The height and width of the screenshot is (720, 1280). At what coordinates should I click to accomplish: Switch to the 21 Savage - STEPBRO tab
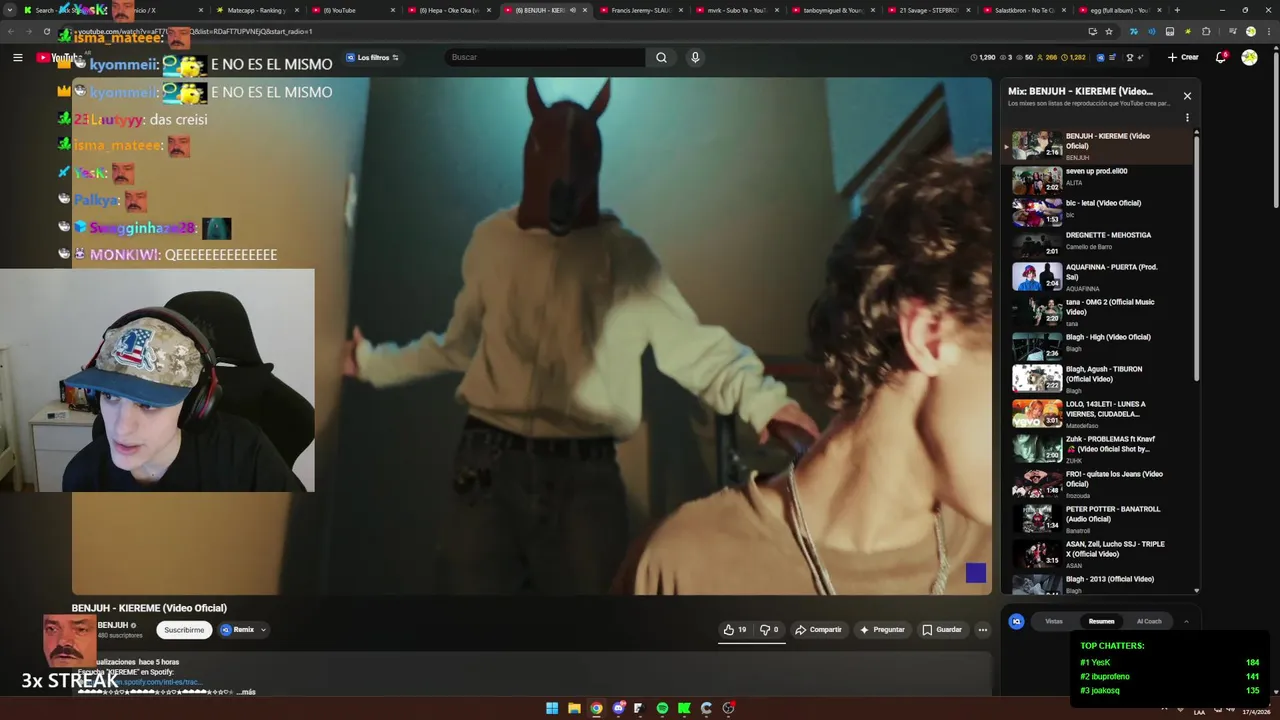[930, 10]
